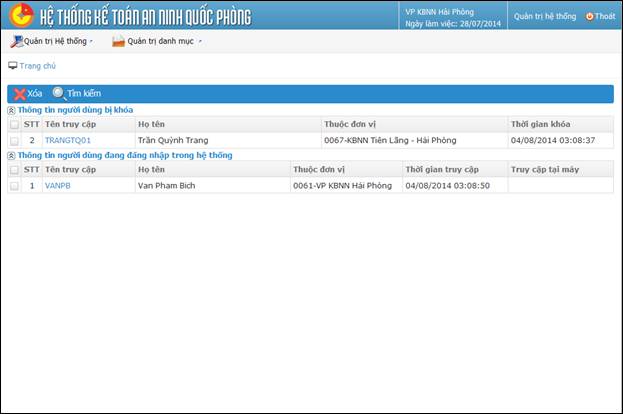The image size is (623, 414).
Task: Open the dropdown arrow after Quản trị Hệ thống
Action: point(91,41)
